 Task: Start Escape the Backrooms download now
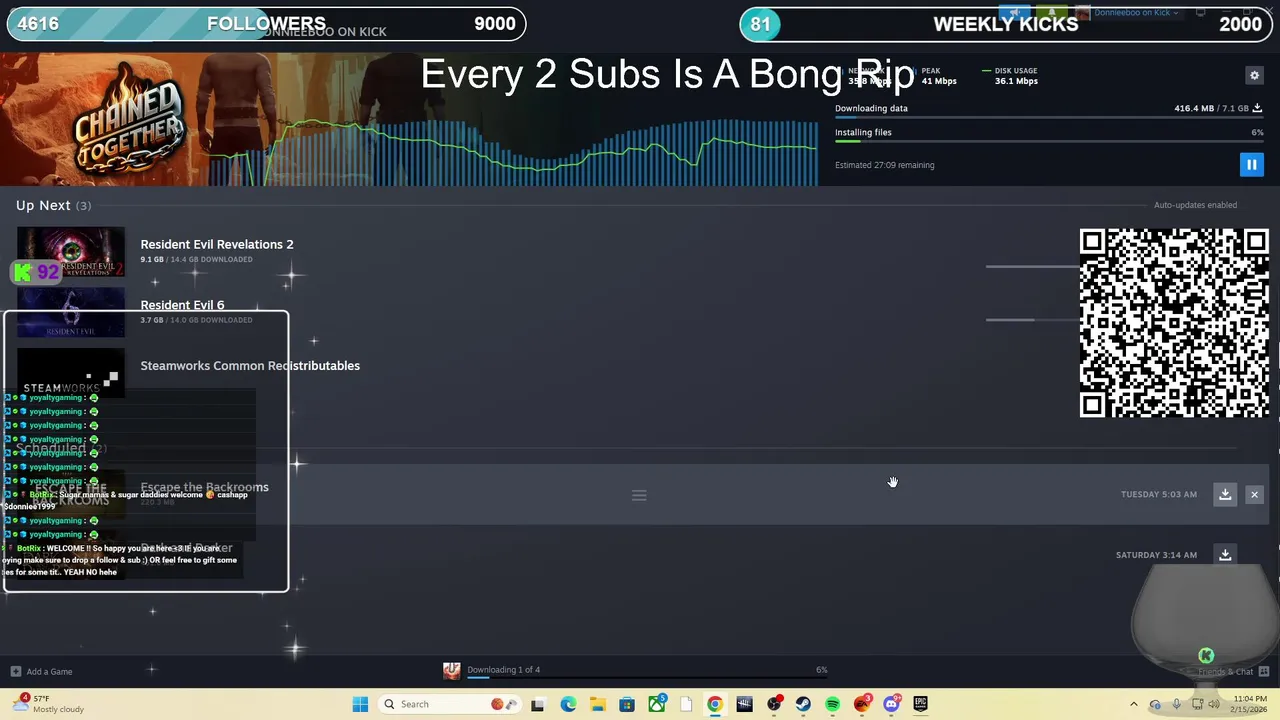(1225, 494)
